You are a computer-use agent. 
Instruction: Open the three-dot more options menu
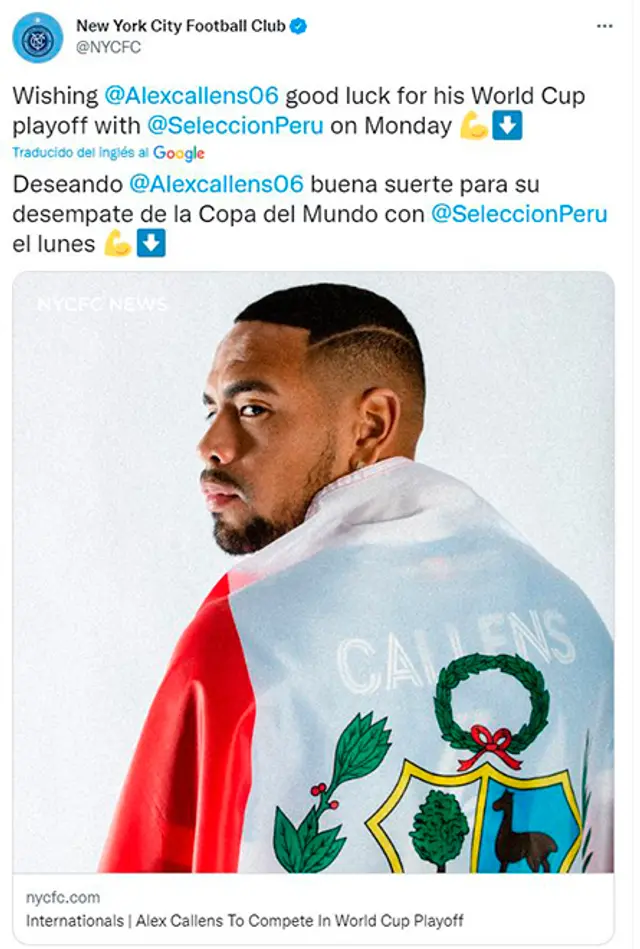pos(604,26)
